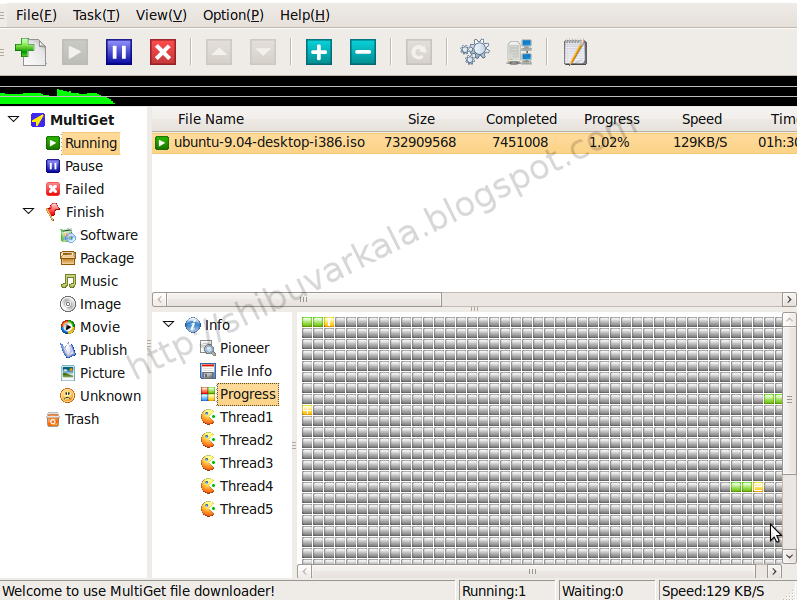Open the Publish folder

103,350
